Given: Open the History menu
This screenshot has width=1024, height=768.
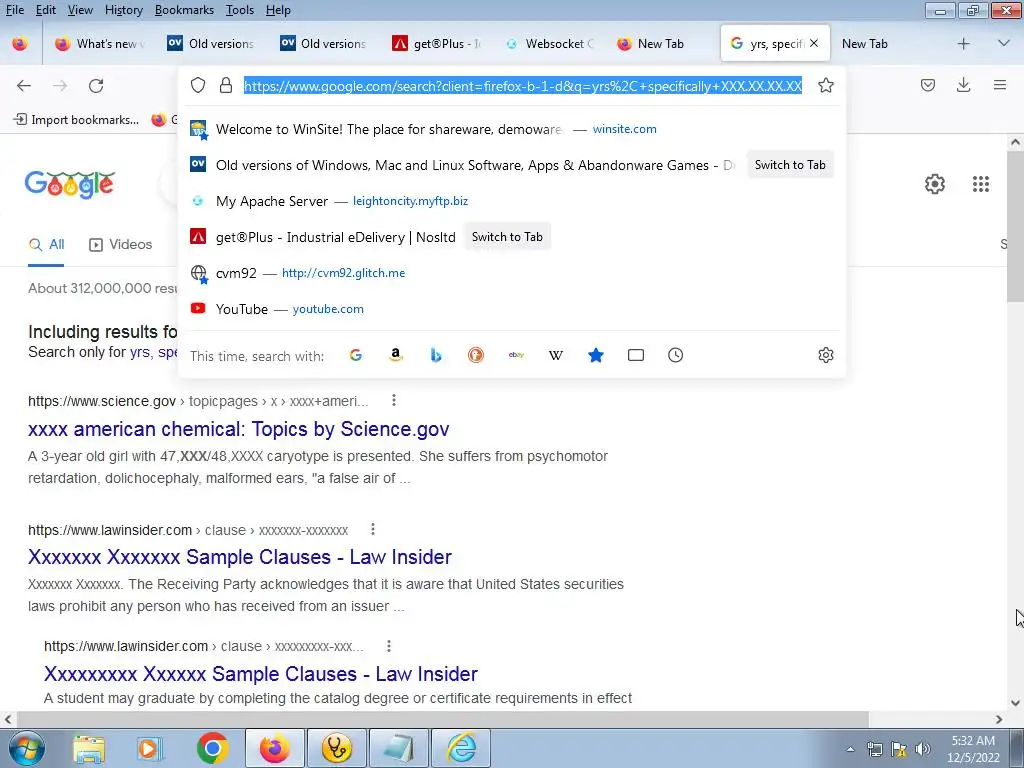Looking at the screenshot, I should [124, 10].
